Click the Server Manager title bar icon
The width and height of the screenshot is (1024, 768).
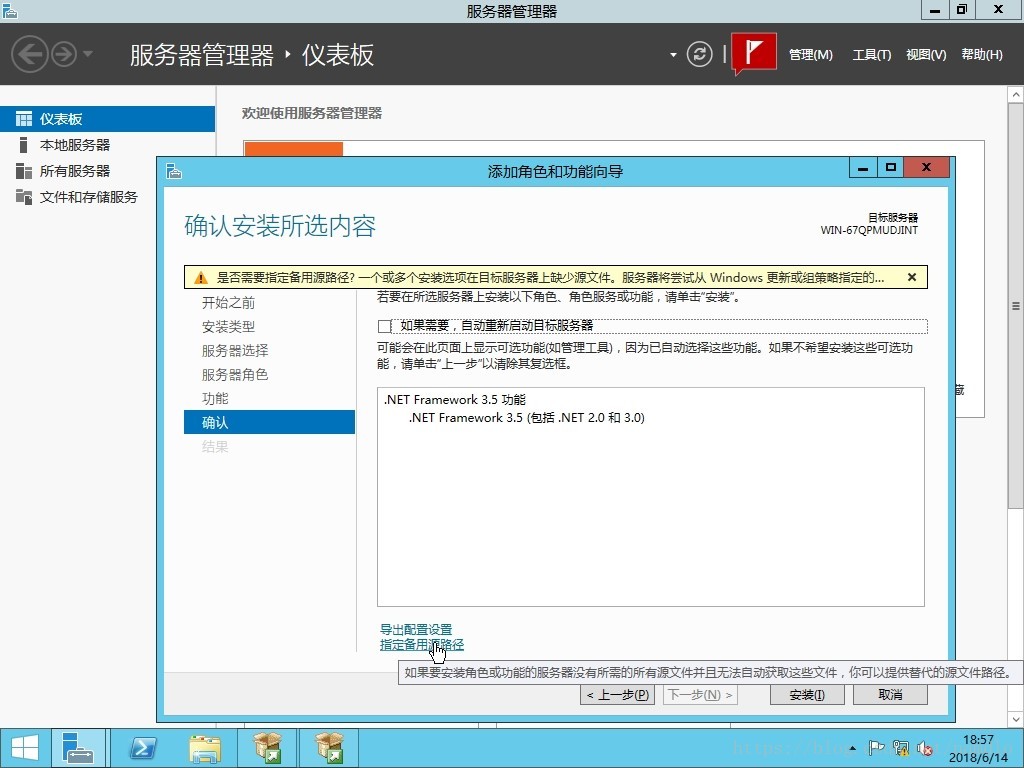10,10
